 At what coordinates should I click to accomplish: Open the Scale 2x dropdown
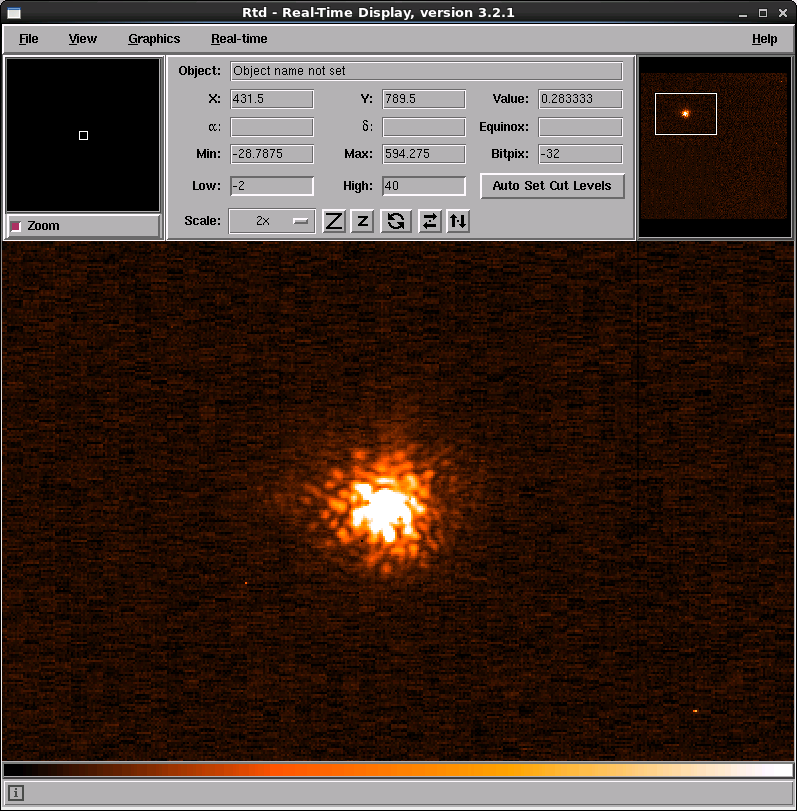(272, 221)
